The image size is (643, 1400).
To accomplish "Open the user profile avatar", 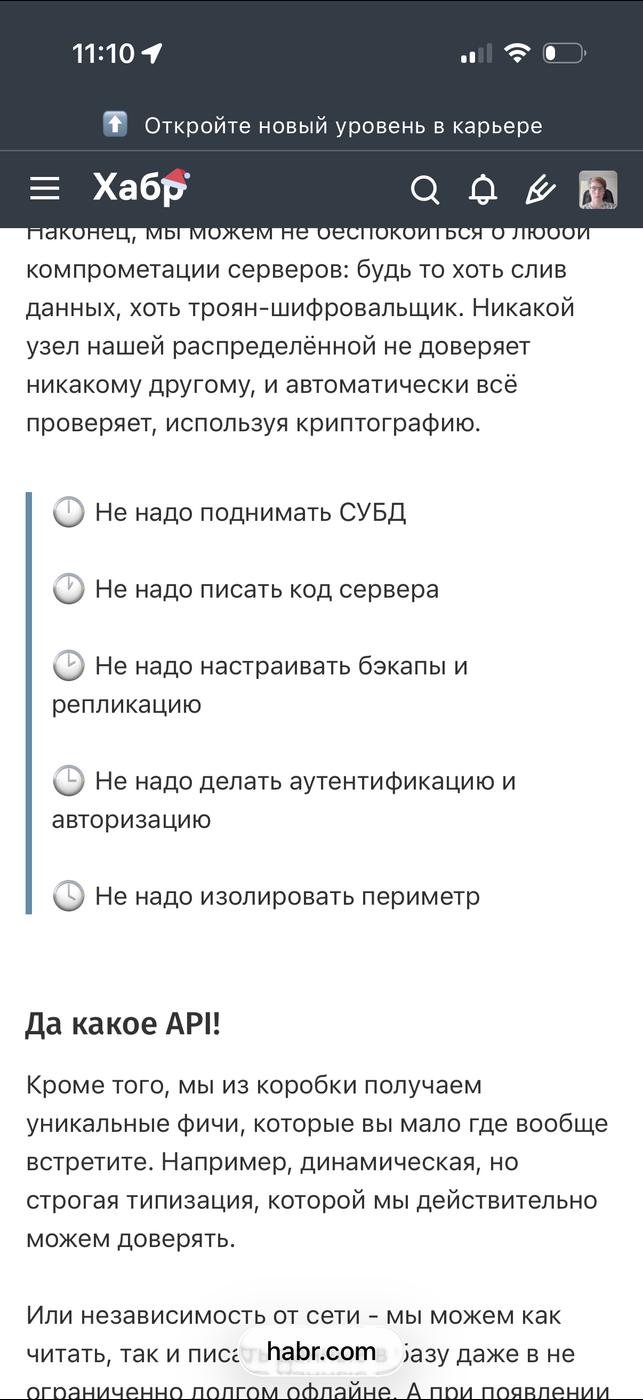I will click(x=598, y=189).
